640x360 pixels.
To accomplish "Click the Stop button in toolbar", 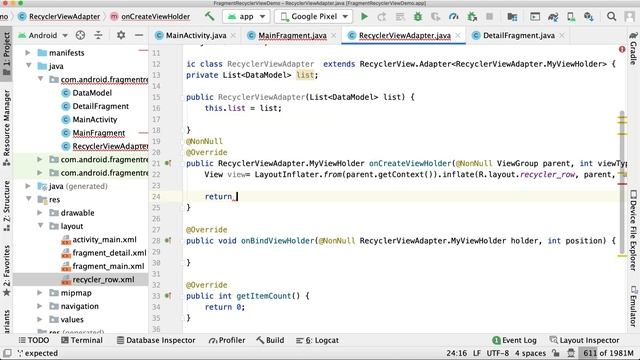I will coord(489,16).
